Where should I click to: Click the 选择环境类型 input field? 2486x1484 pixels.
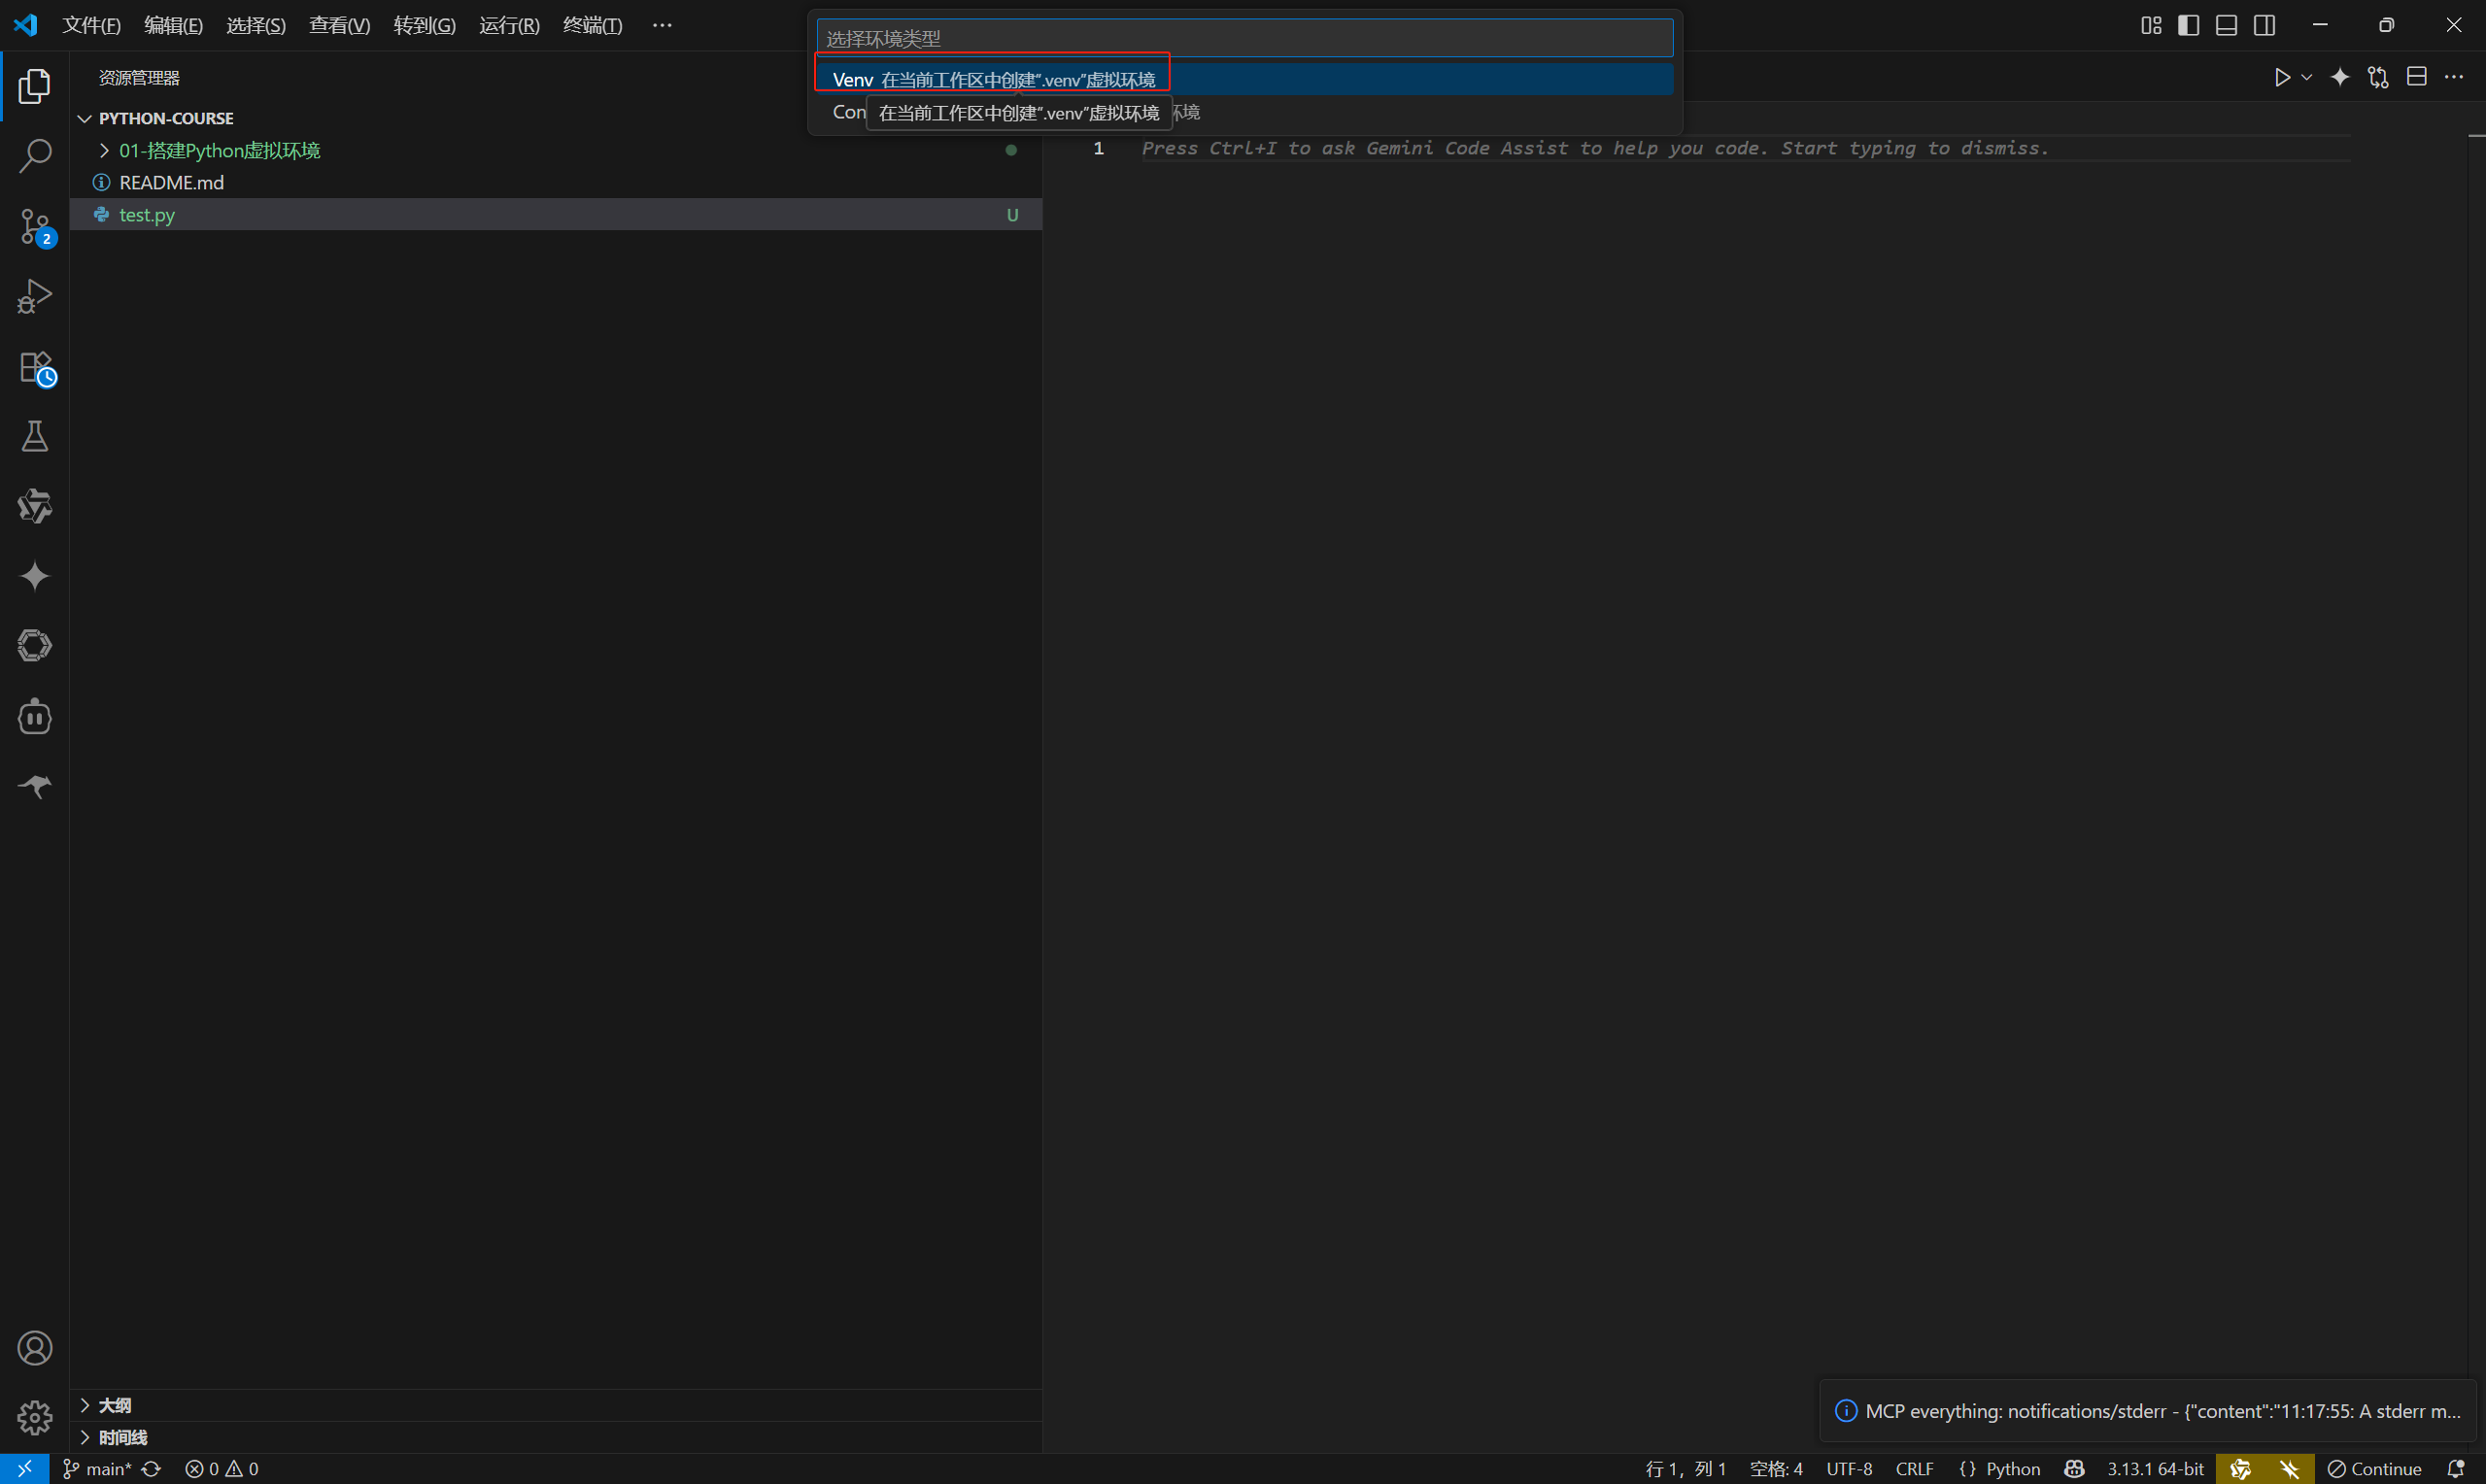click(1244, 38)
